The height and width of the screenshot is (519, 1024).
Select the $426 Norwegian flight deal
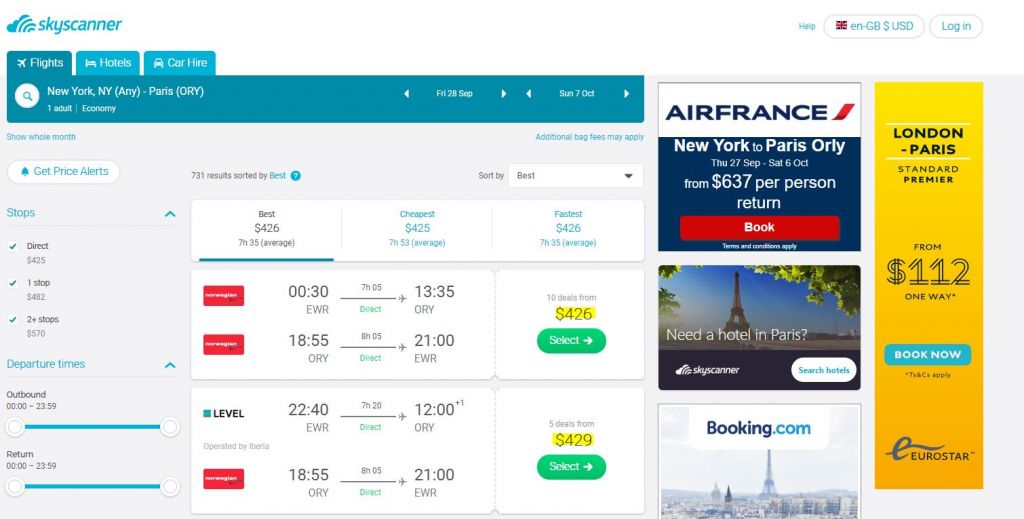click(571, 341)
